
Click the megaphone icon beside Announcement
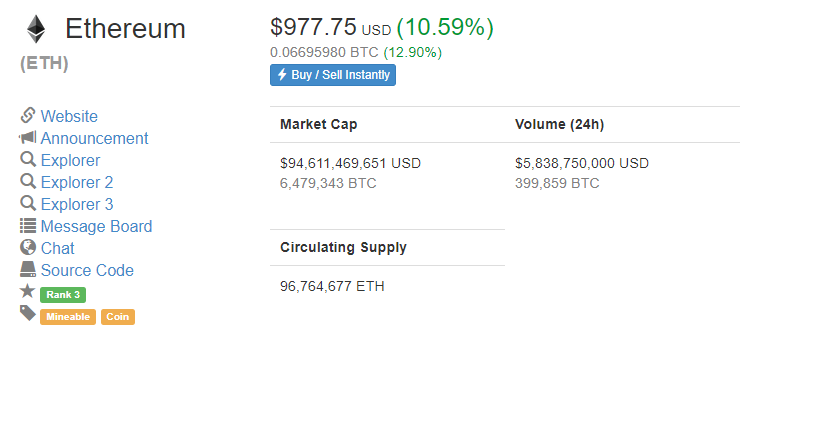point(28,138)
